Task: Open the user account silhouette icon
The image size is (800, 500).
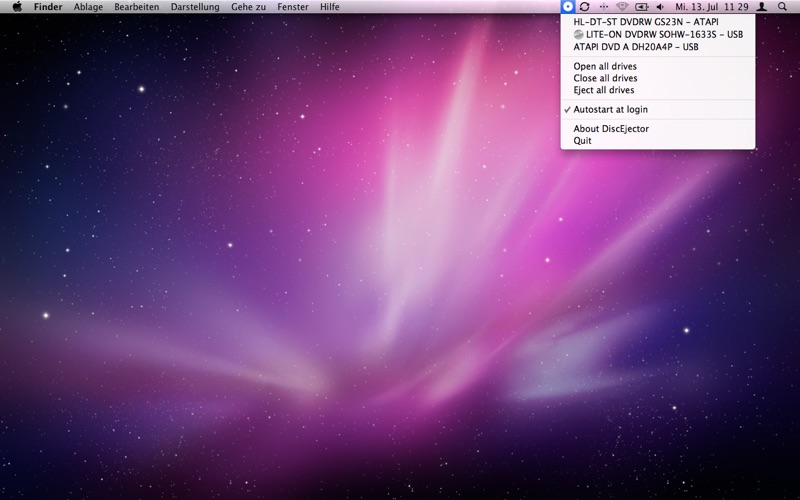Action: click(761, 7)
